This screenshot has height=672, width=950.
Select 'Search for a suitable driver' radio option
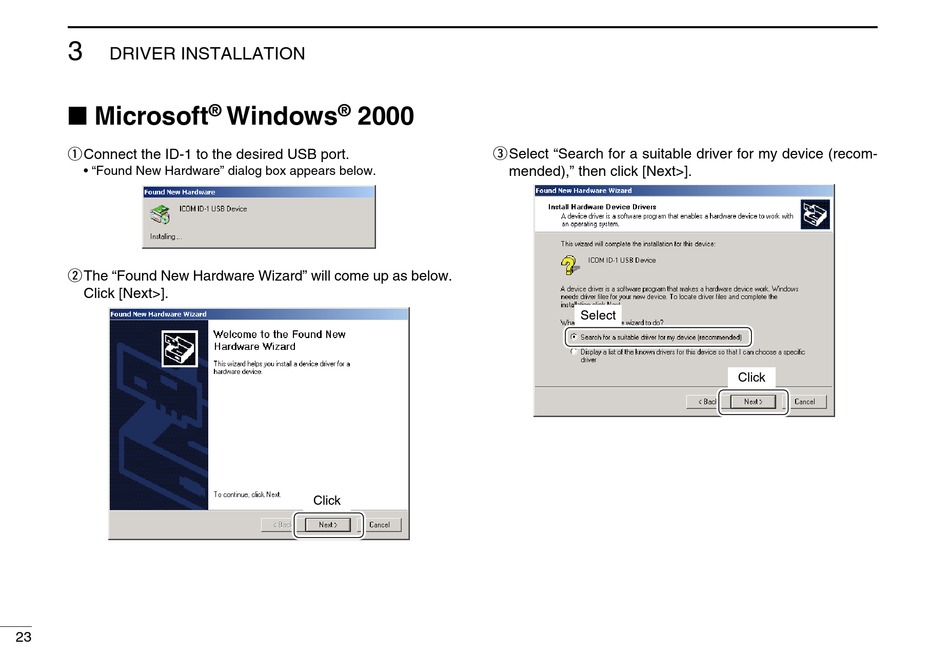point(573,337)
